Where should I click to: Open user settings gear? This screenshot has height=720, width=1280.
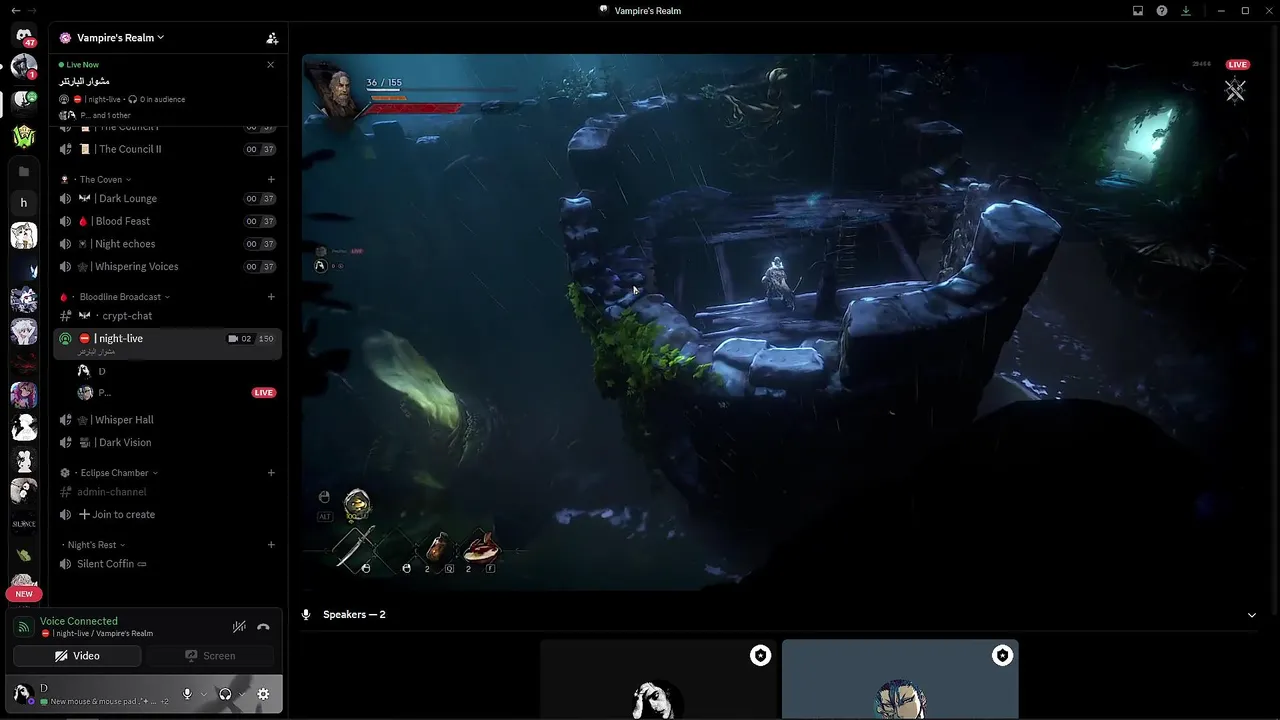pos(263,694)
